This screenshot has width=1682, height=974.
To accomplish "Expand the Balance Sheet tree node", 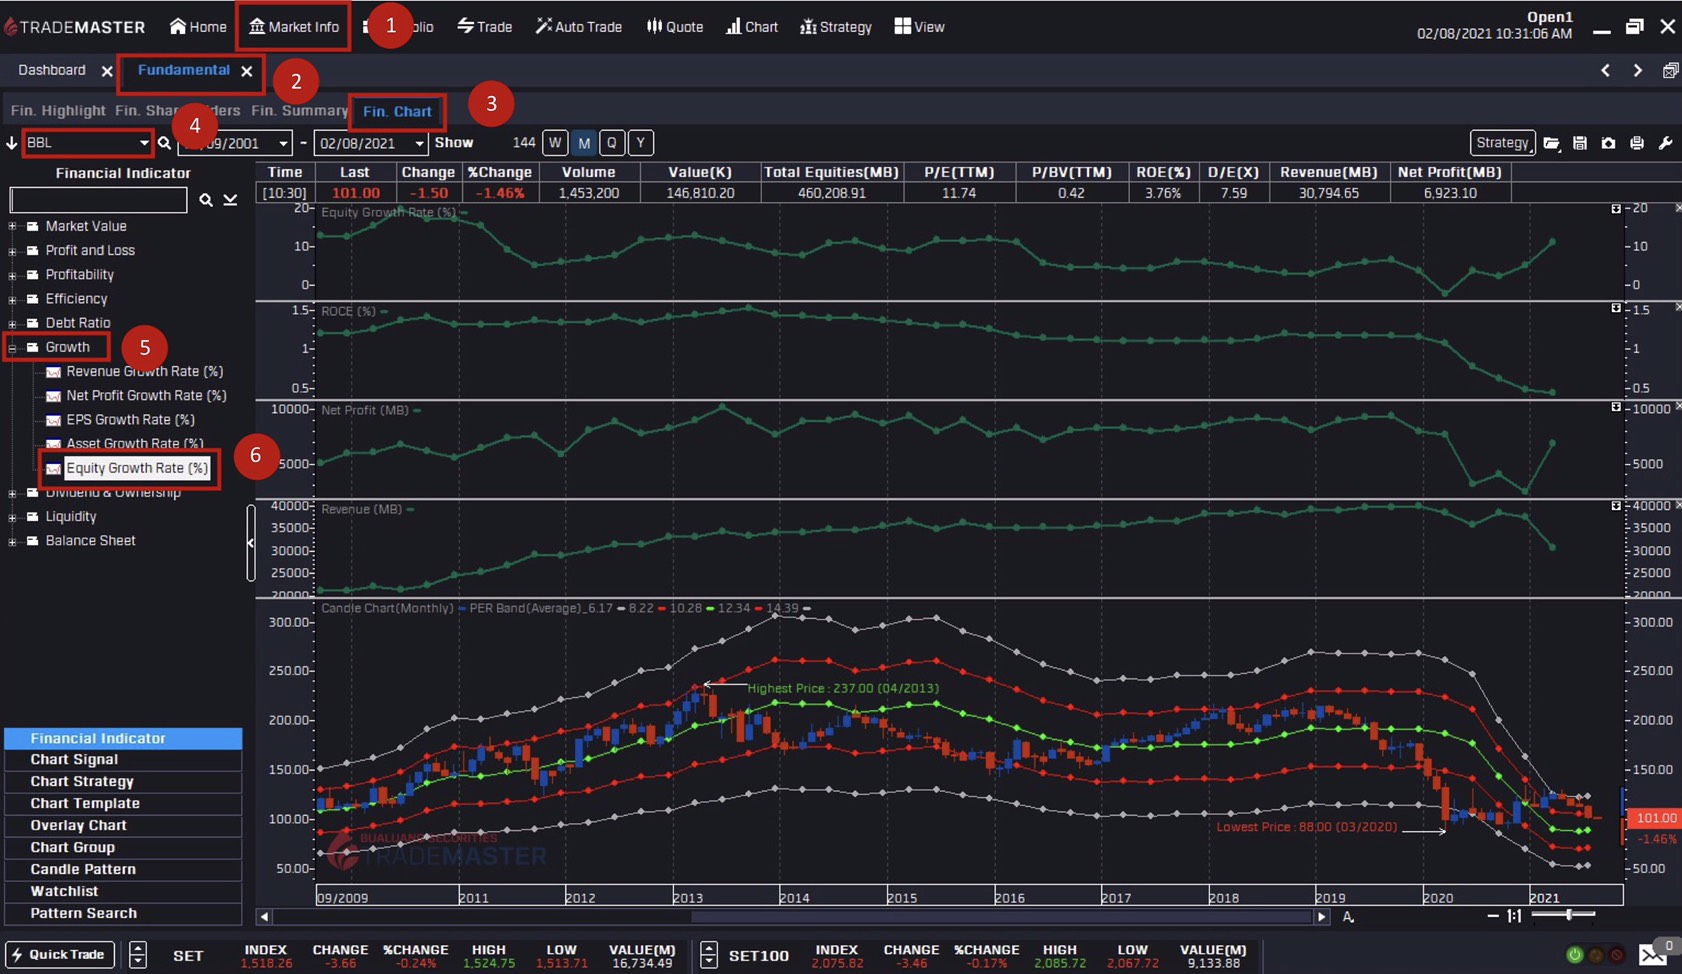I will [x=12, y=541].
